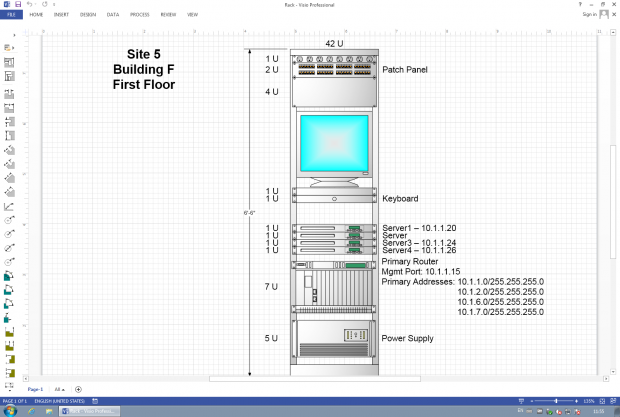Open the Undo history dropdown arrow
This screenshot has width=620, height=417.
pos(35,5)
